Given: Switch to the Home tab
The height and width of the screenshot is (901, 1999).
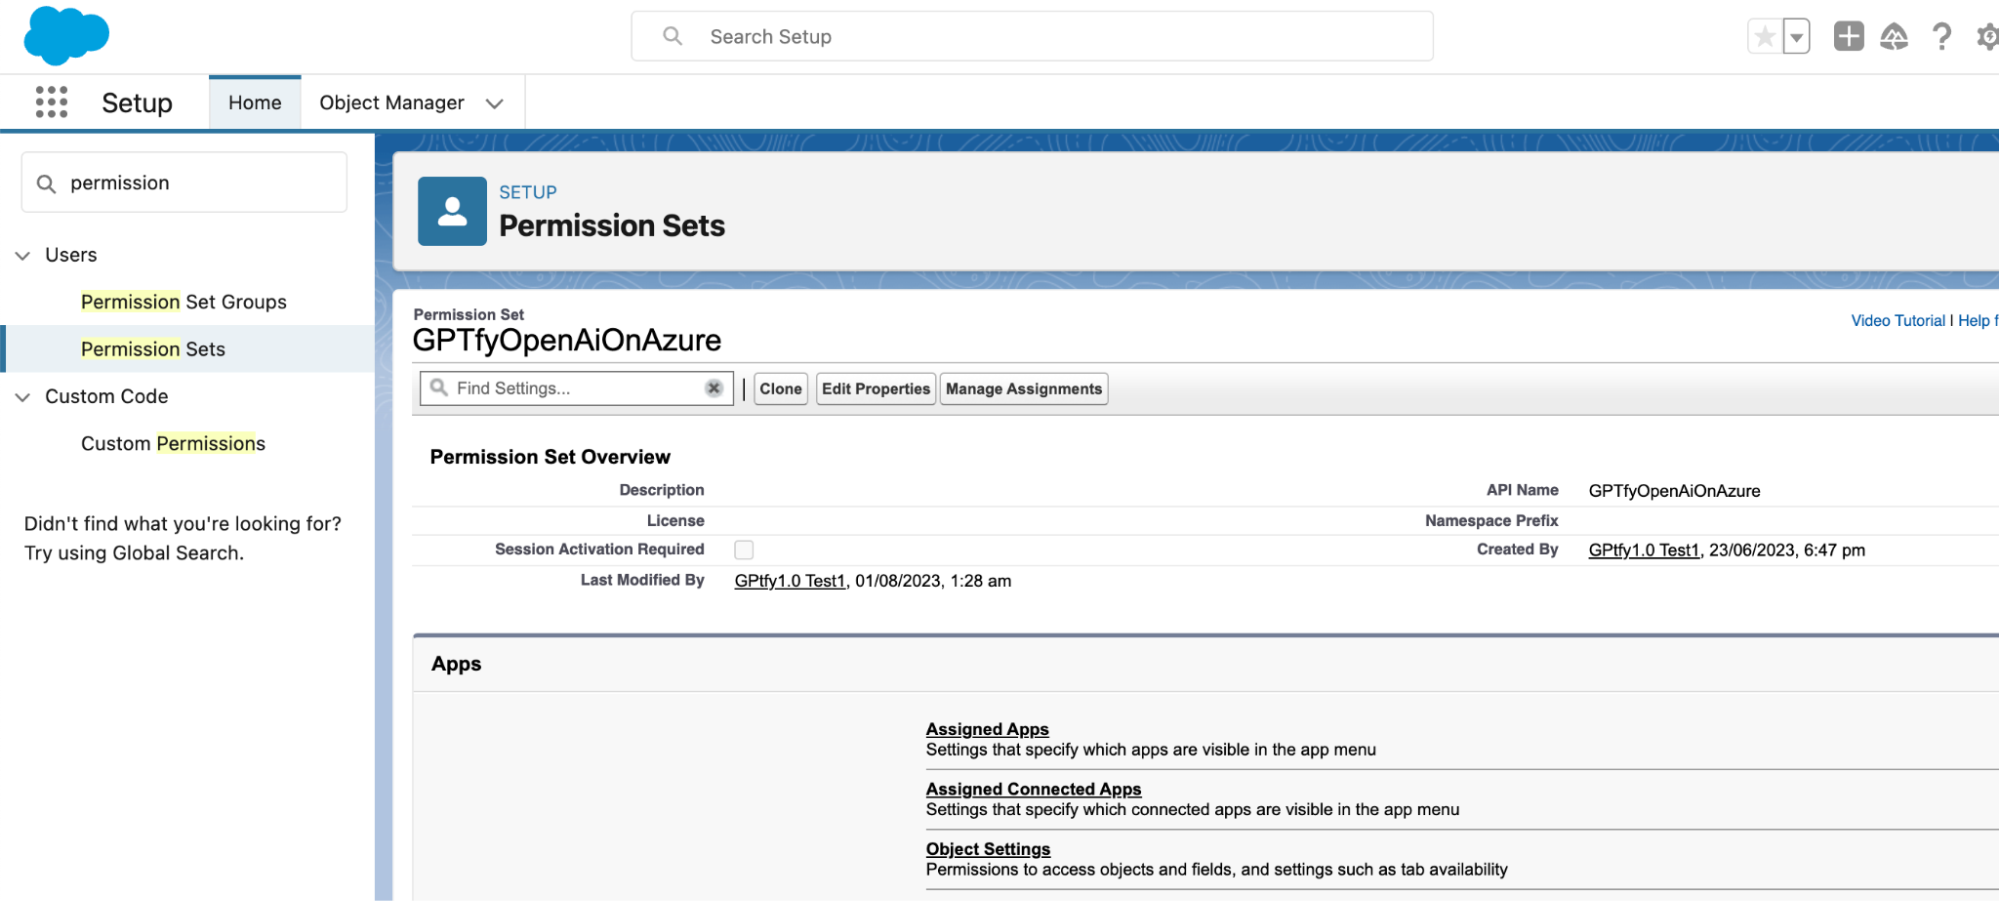Looking at the screenshot, I should [x=254, y=103].
